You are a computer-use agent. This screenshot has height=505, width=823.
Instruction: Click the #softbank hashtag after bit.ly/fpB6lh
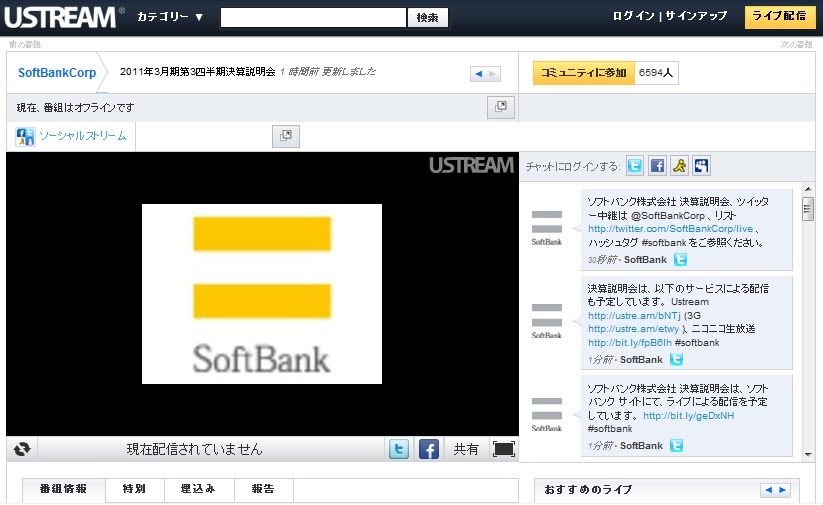click(x=697, y=342)
